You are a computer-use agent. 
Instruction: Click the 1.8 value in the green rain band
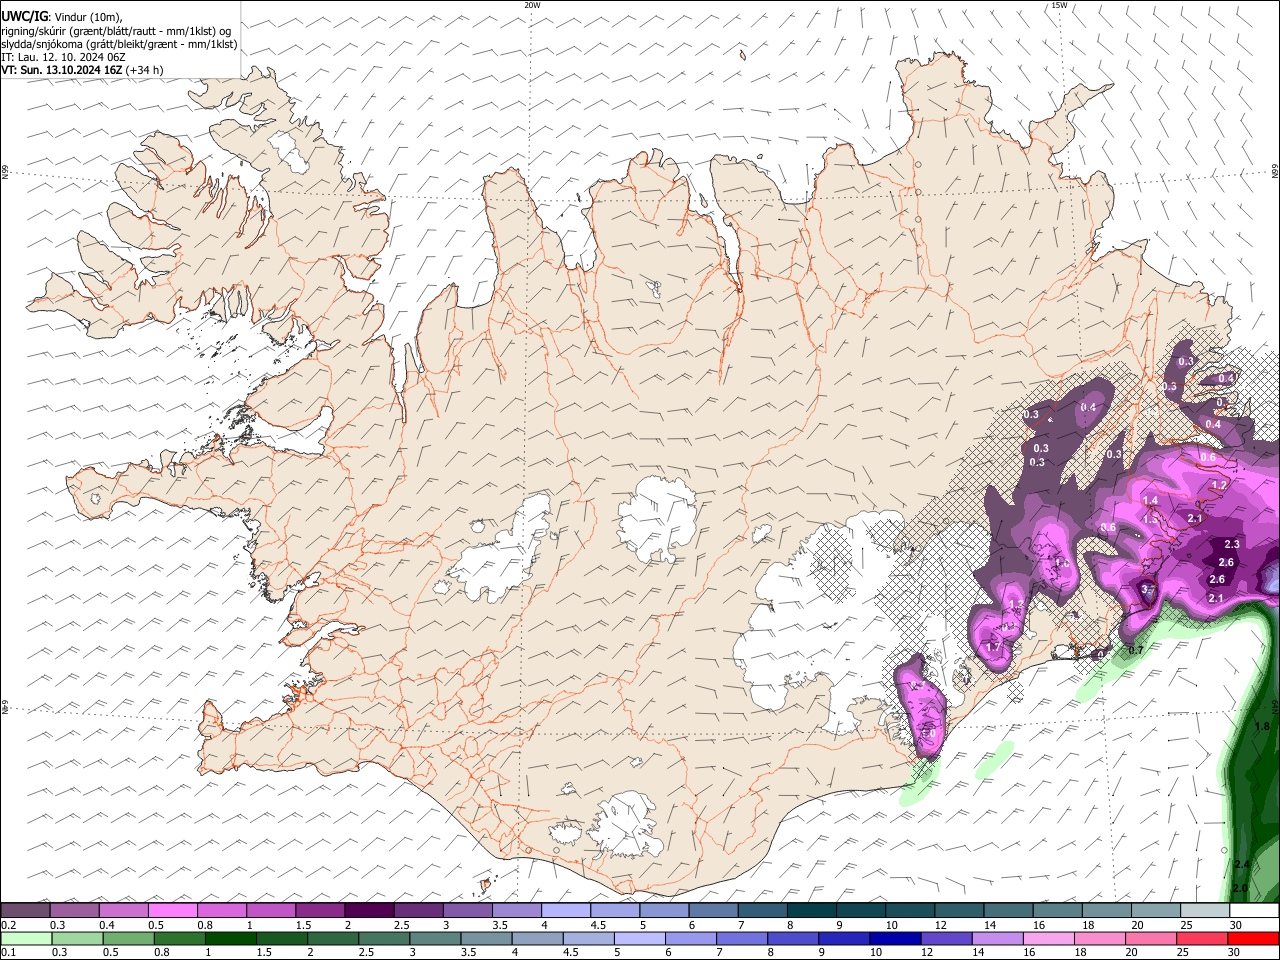1262,727
